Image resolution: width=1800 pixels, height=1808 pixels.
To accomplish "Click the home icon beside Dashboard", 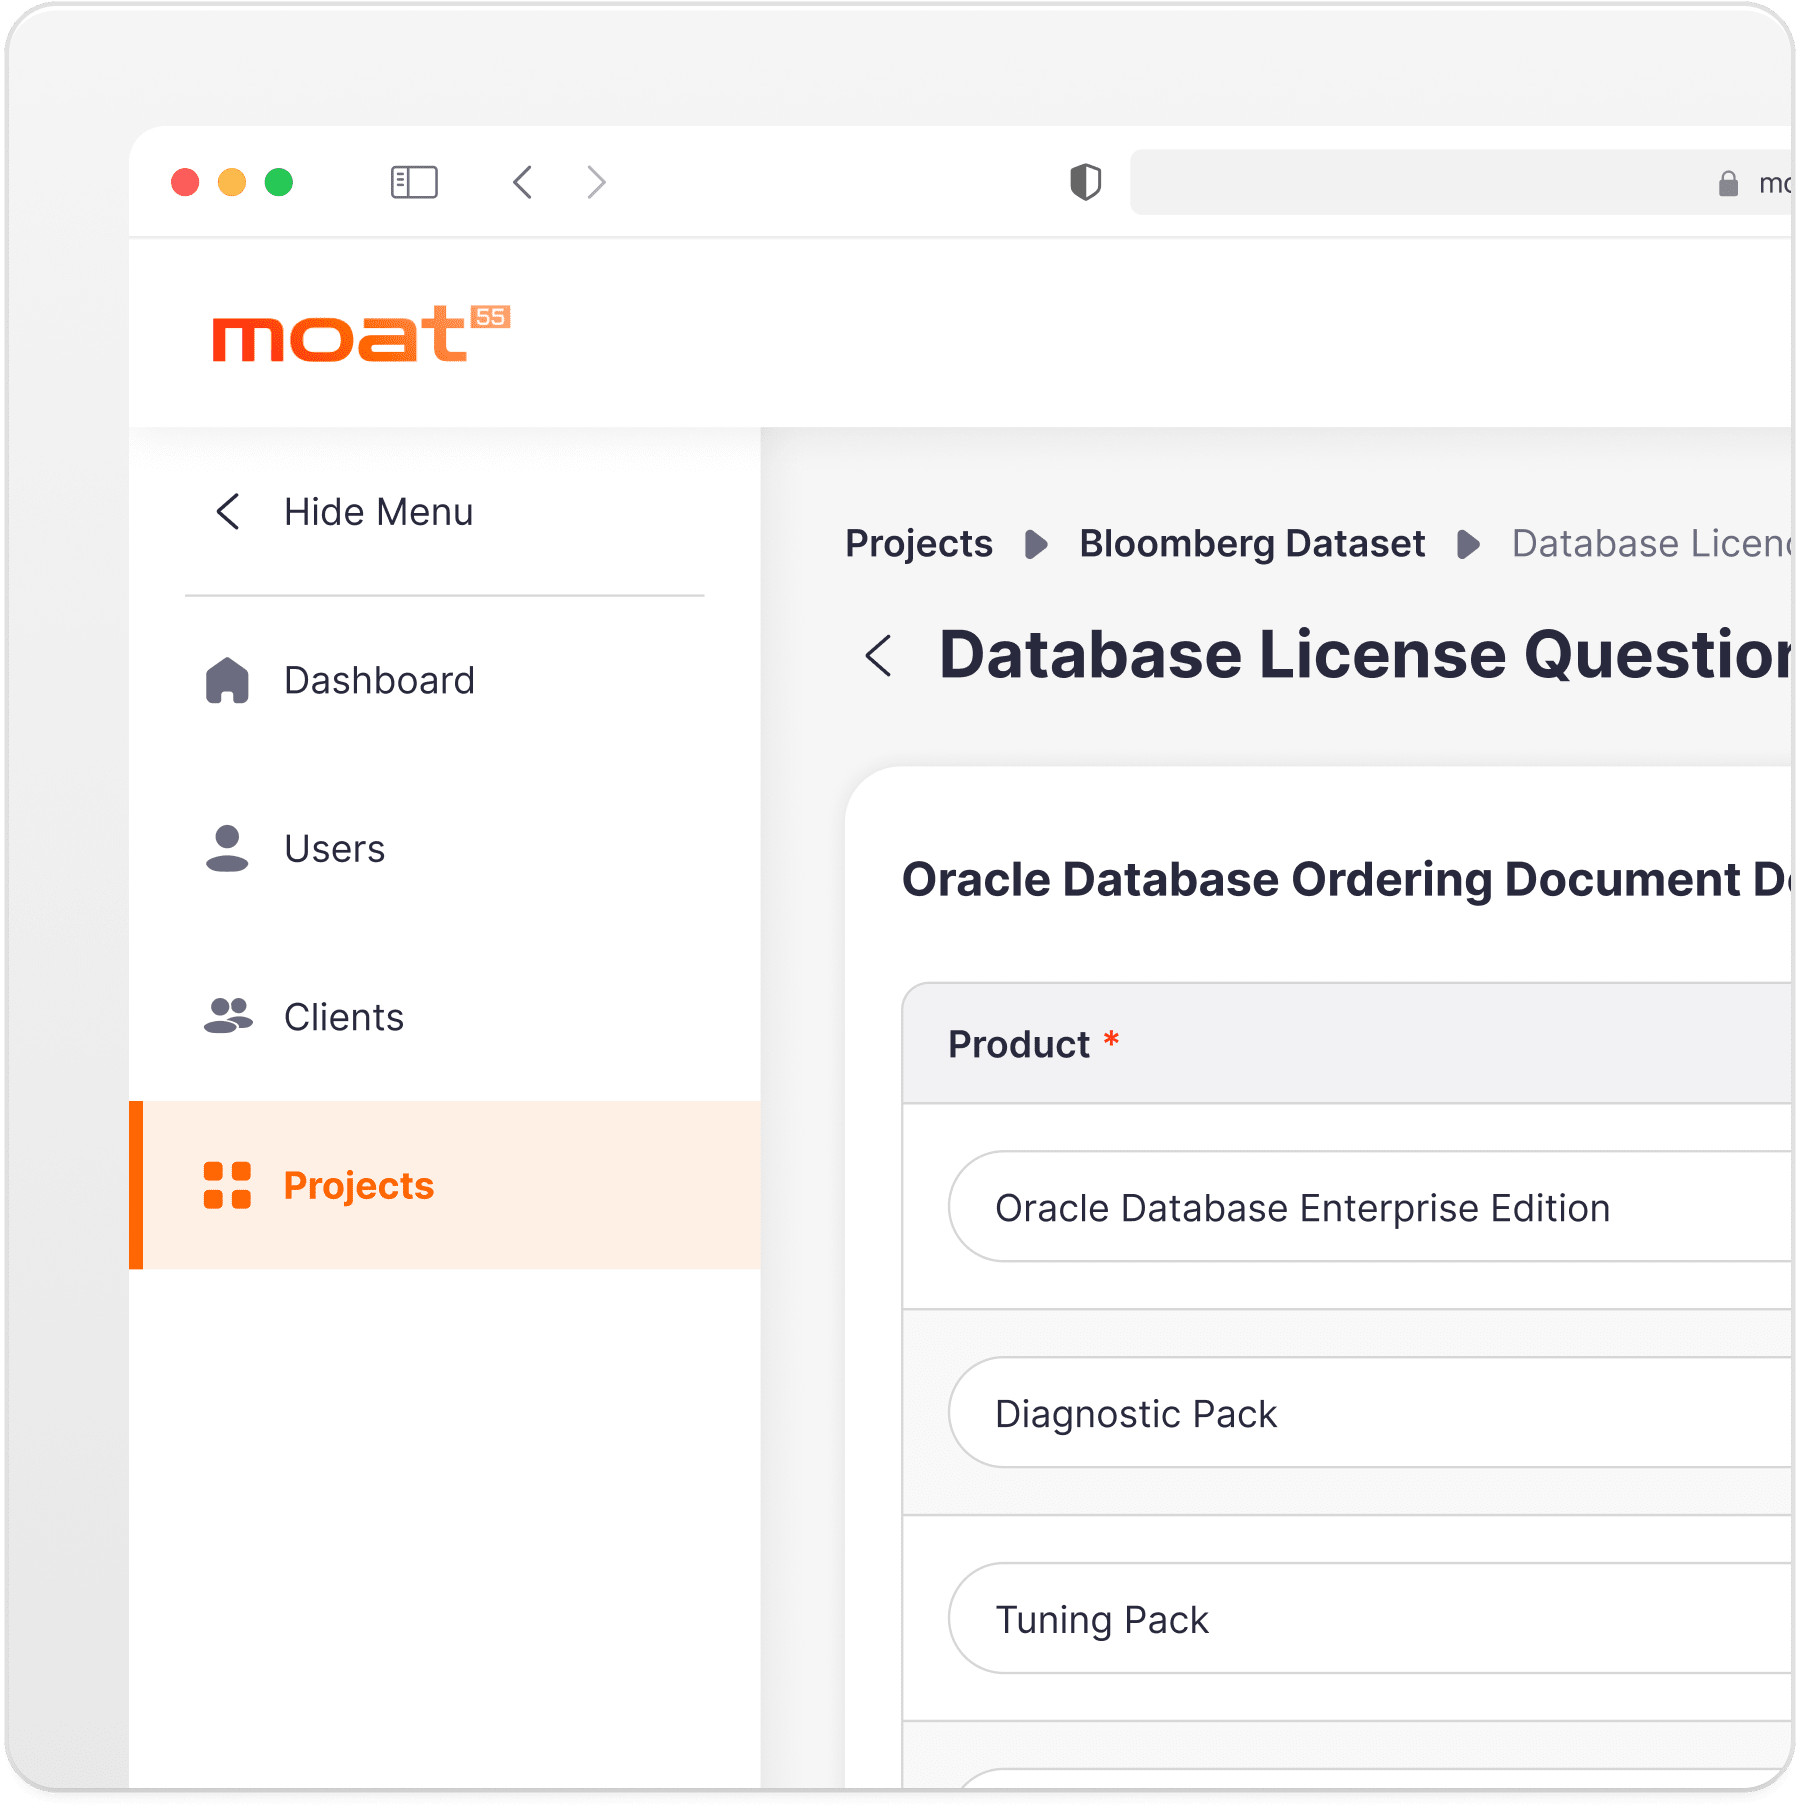I will tap(227, 680).
